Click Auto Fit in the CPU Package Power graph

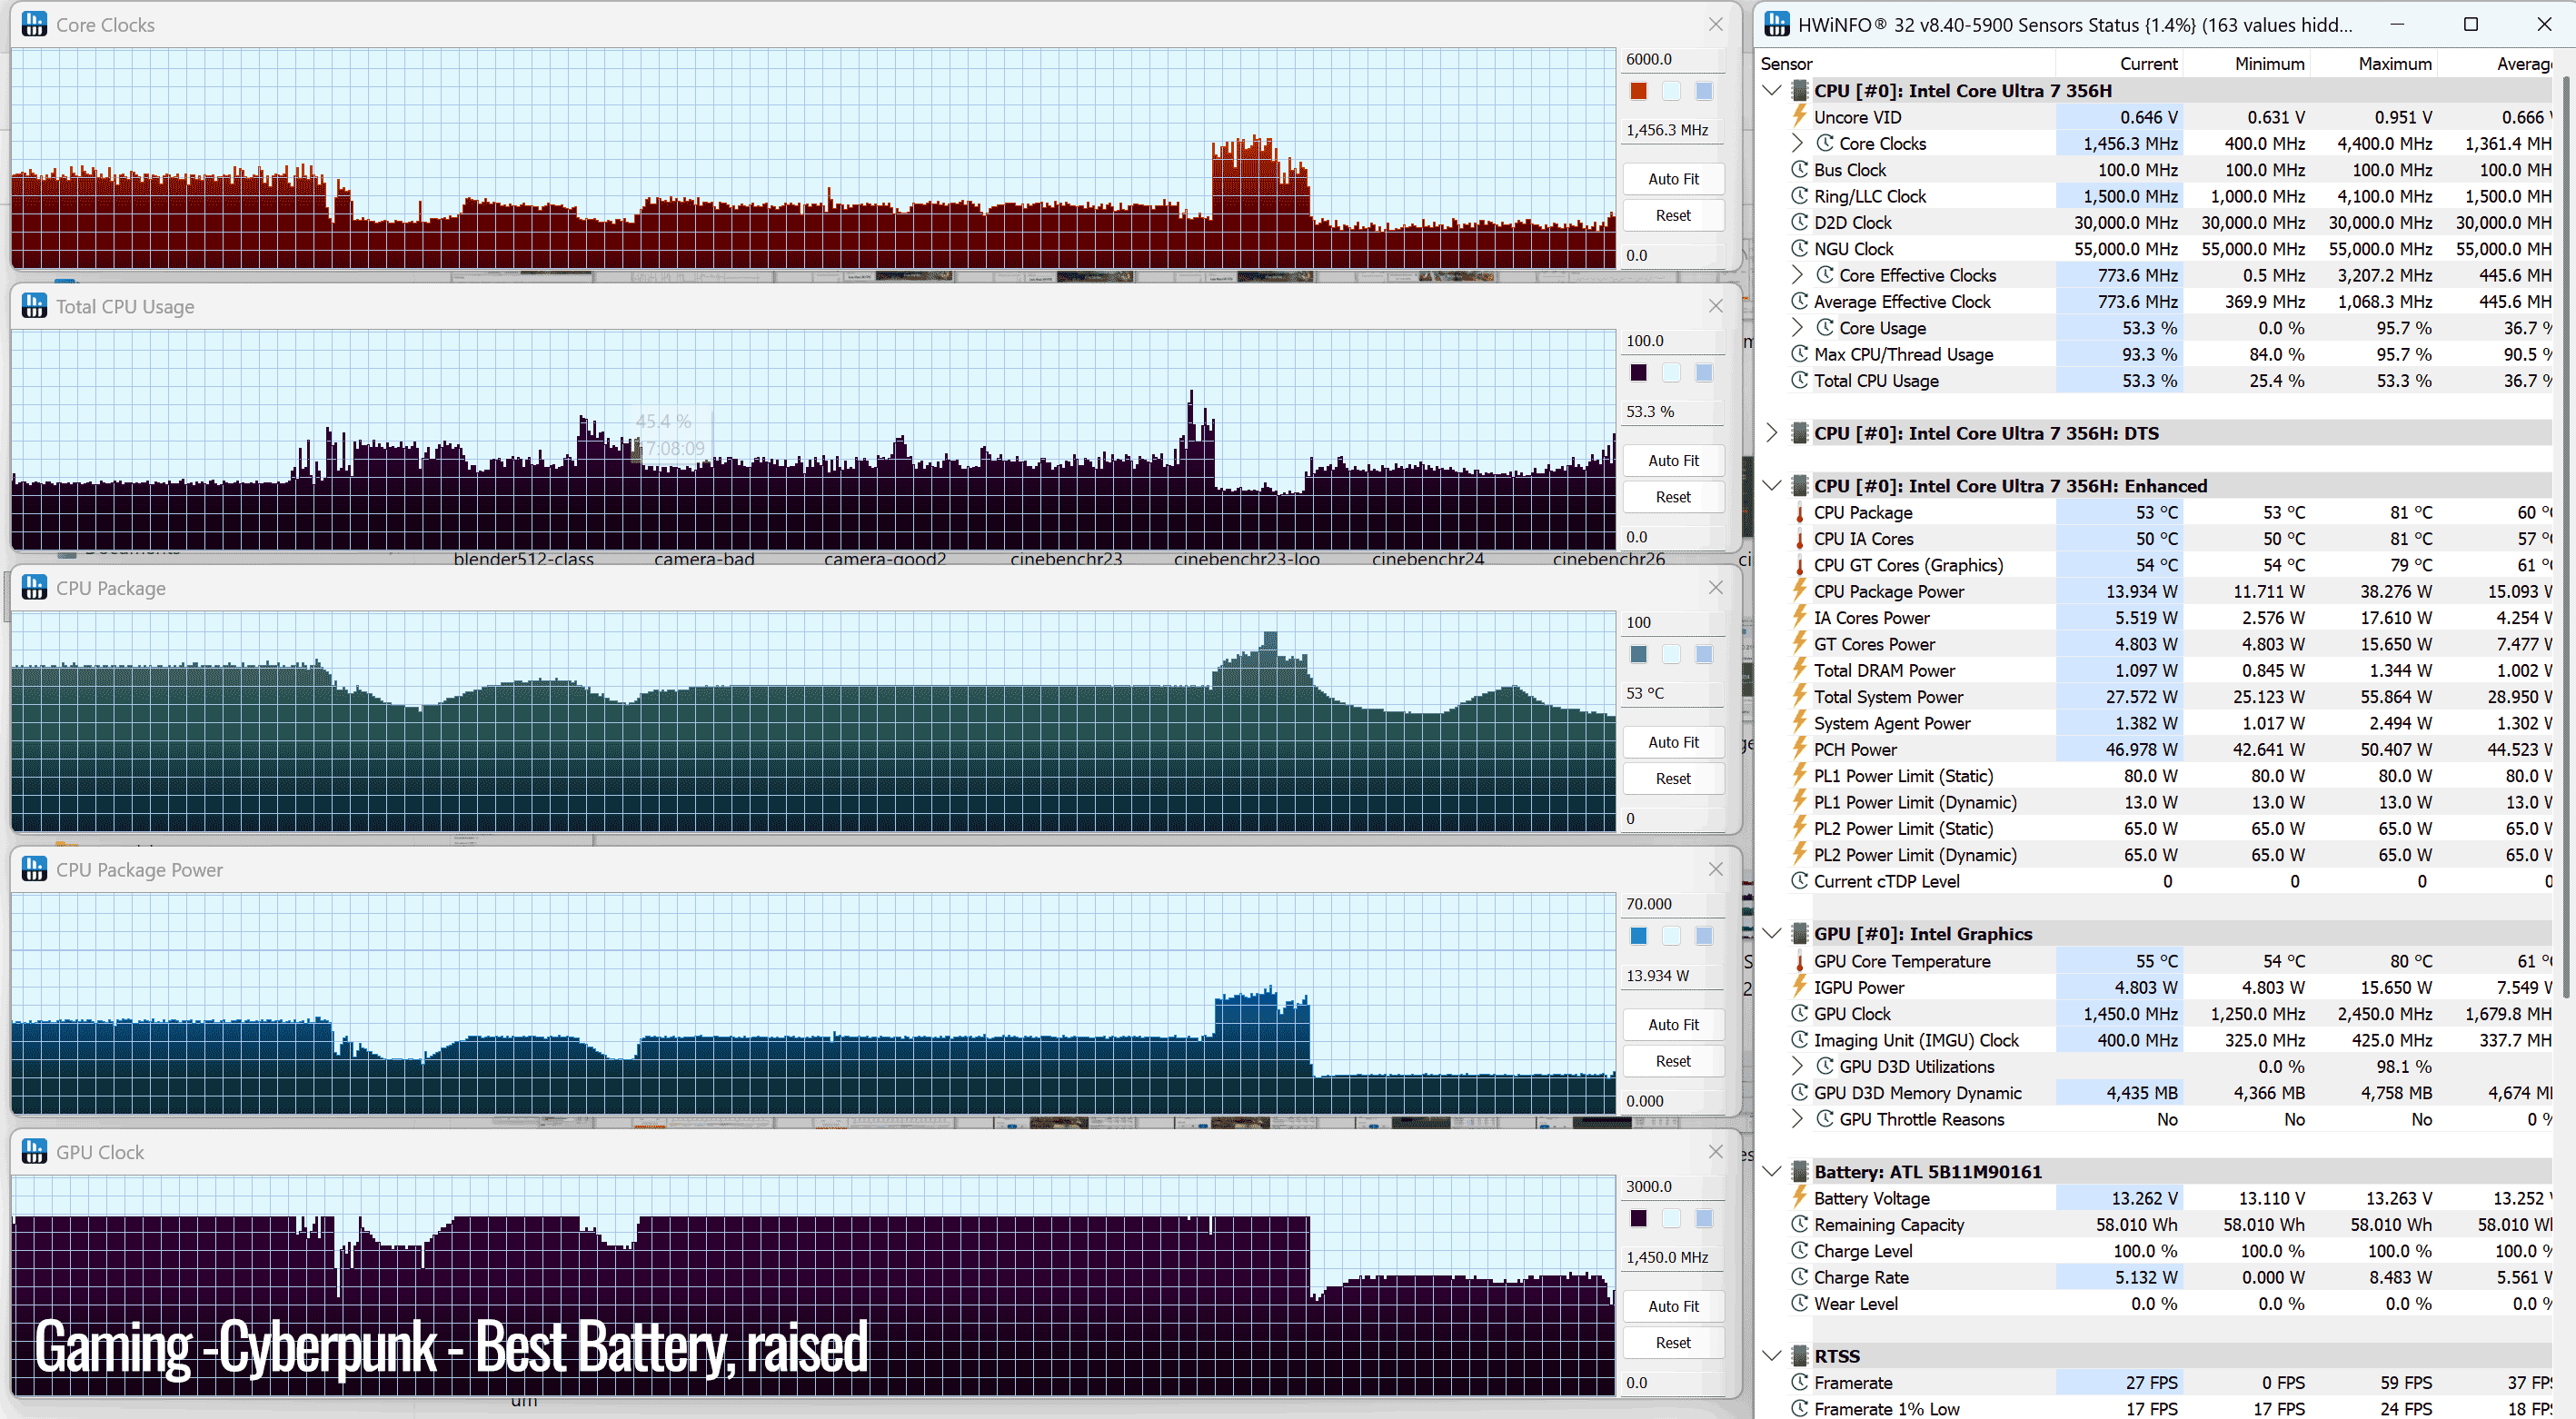click(1673, 1025)
